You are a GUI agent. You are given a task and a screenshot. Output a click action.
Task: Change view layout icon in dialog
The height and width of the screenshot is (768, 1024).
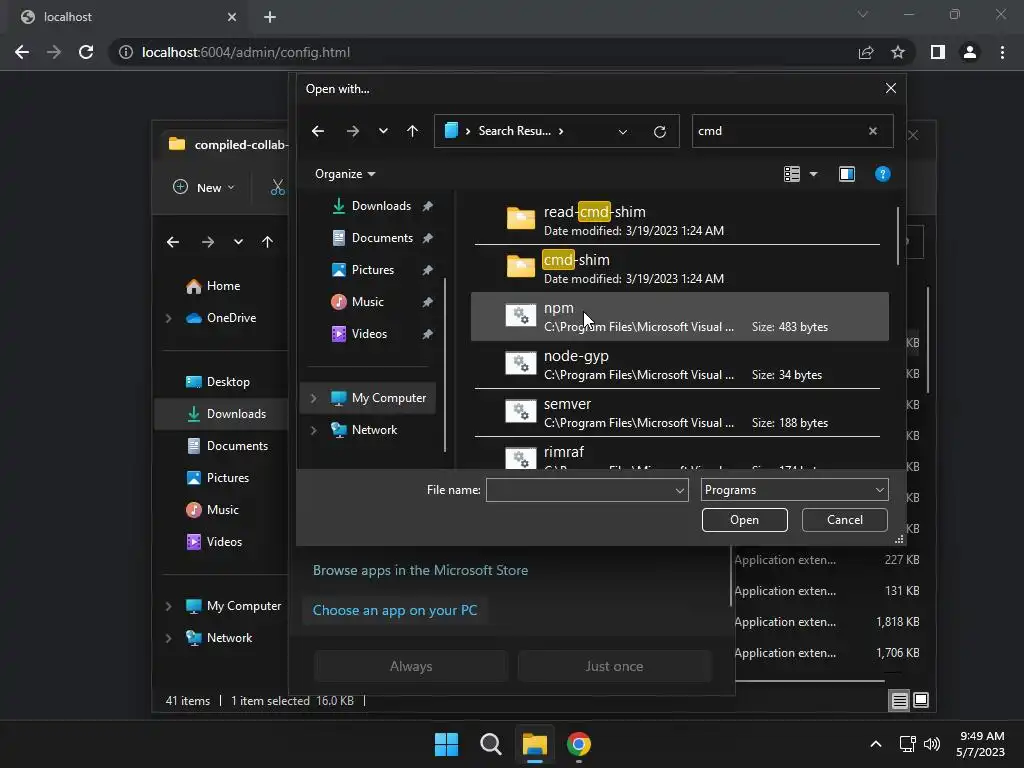tap(792, 174)
